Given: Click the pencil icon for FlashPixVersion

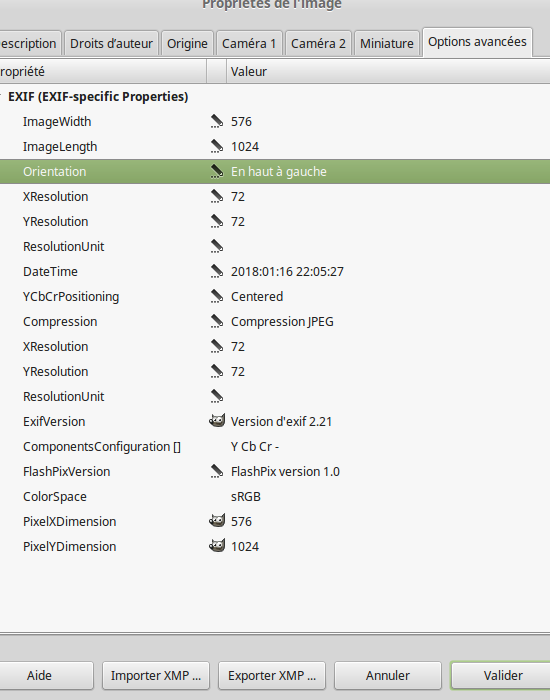Looking at the screenshot, I should point(217,471).
